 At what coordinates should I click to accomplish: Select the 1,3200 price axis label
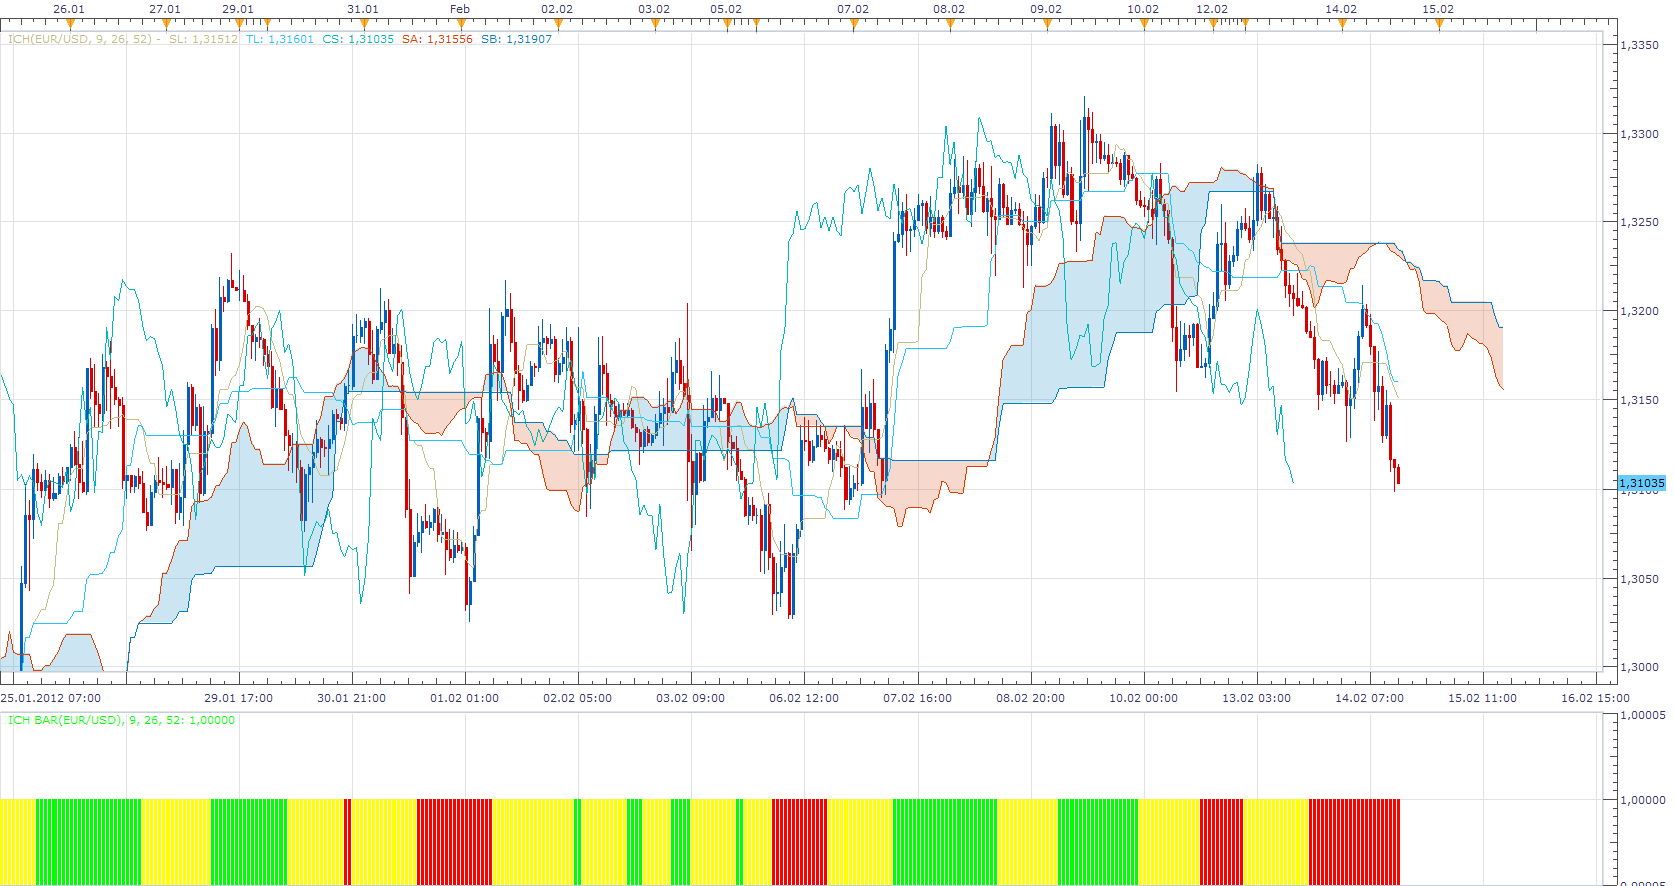[1639, 311]
